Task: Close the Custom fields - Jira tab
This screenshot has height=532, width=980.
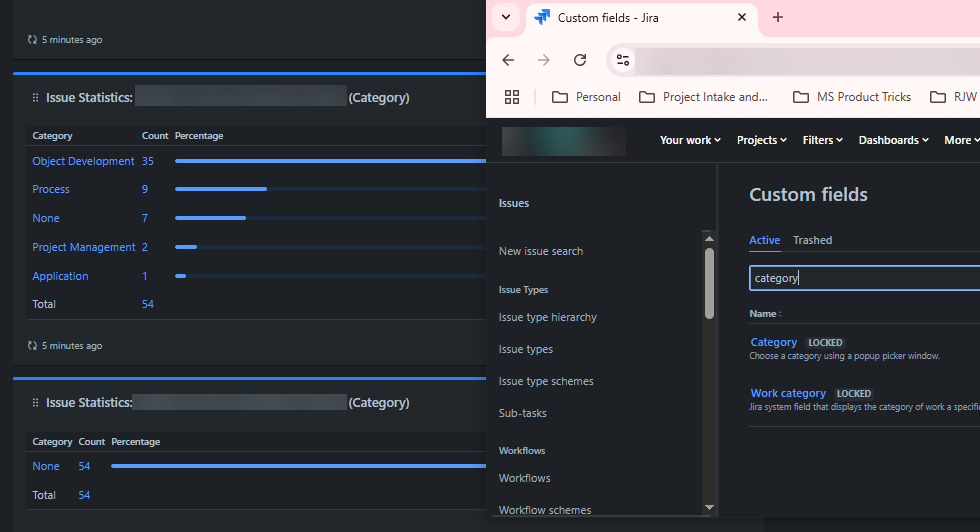Action: click(742, 18)
